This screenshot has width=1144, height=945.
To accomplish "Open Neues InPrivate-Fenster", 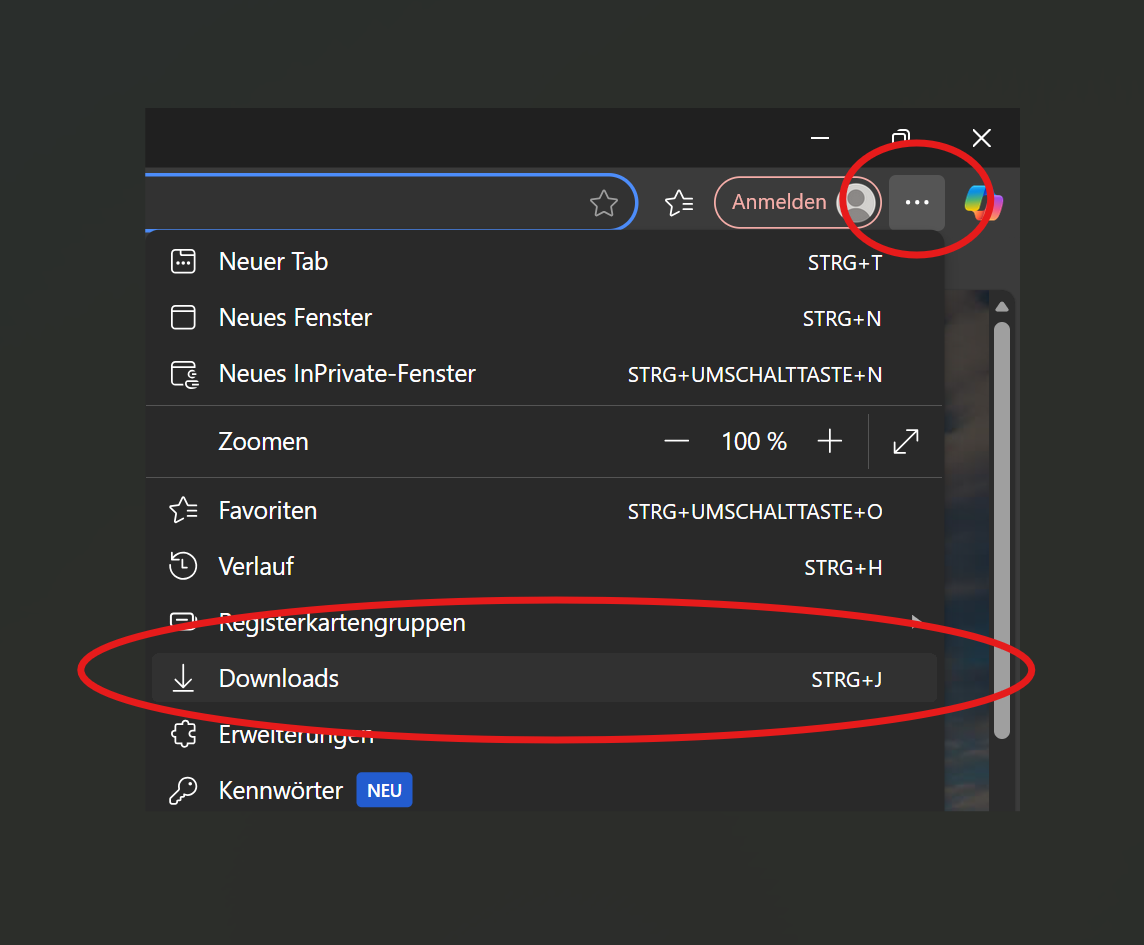I will (347, 374).
